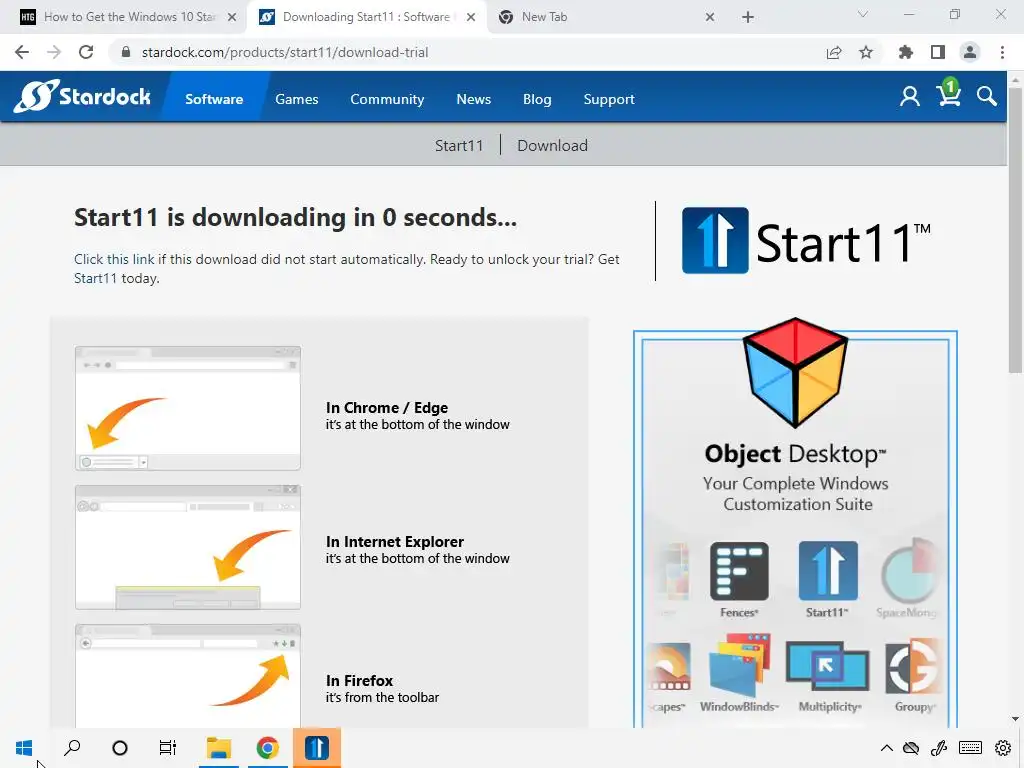Viewport: 1024px width, 768px height.
Task: Open File Explorer from the taskbar
Action: pos(219,748)
